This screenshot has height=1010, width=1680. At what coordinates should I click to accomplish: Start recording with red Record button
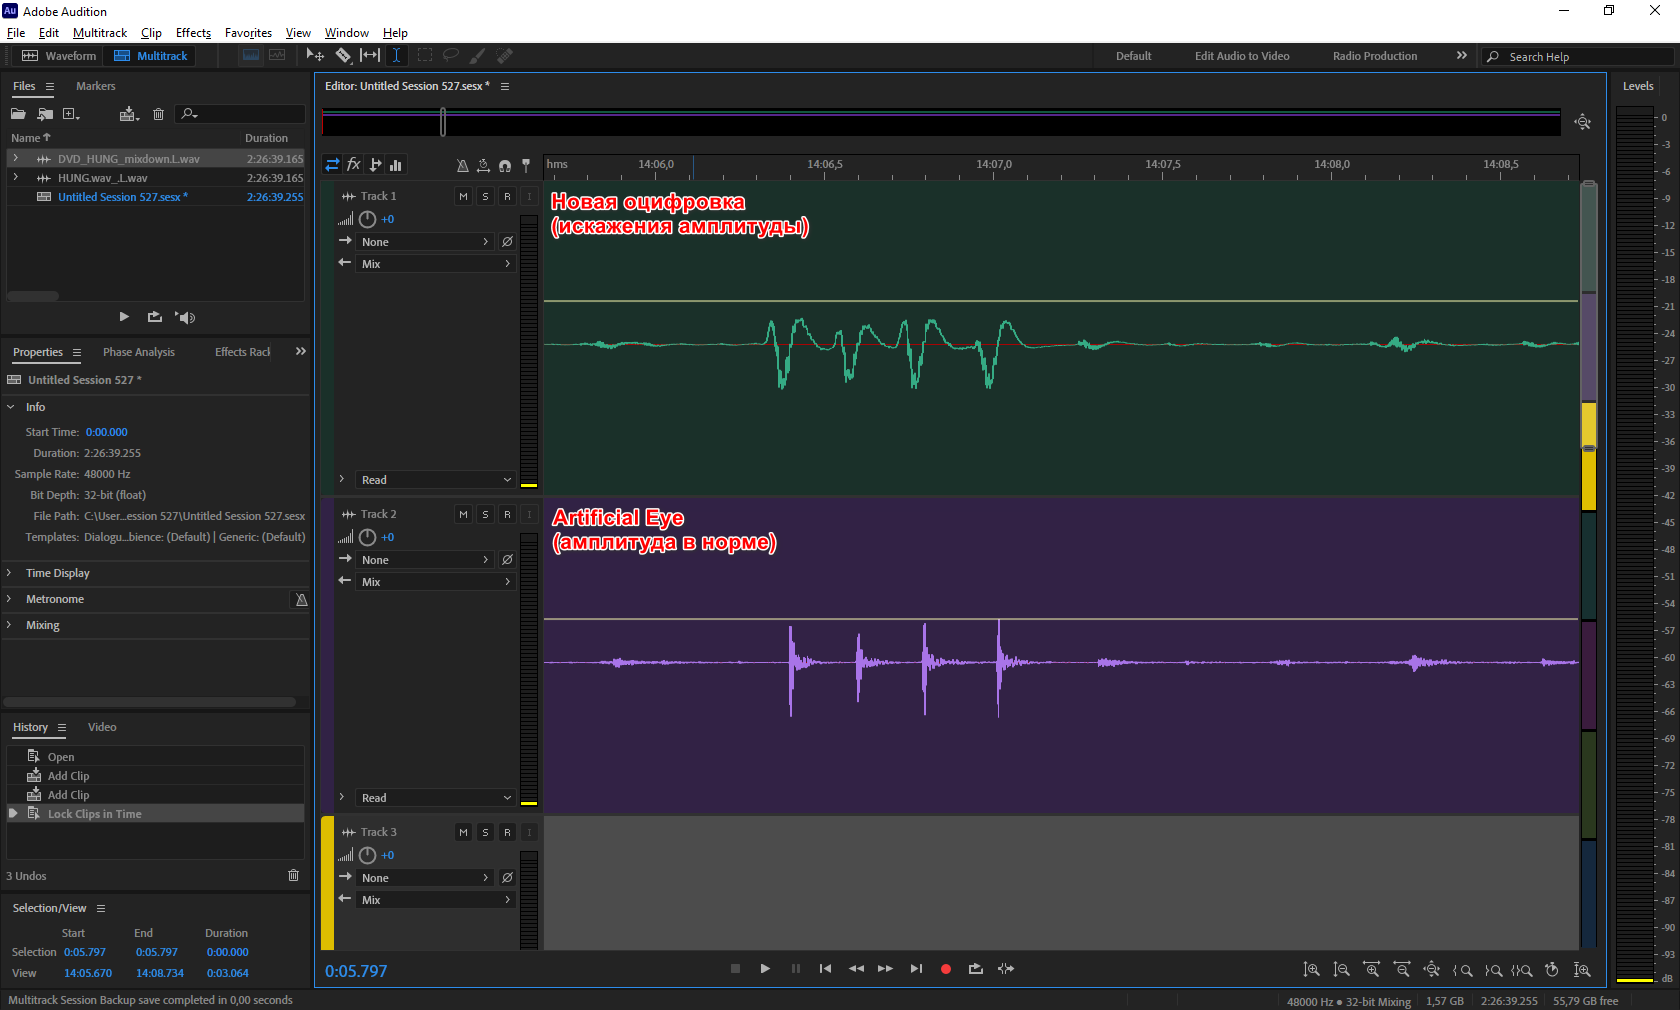click(x=946, y=969)
